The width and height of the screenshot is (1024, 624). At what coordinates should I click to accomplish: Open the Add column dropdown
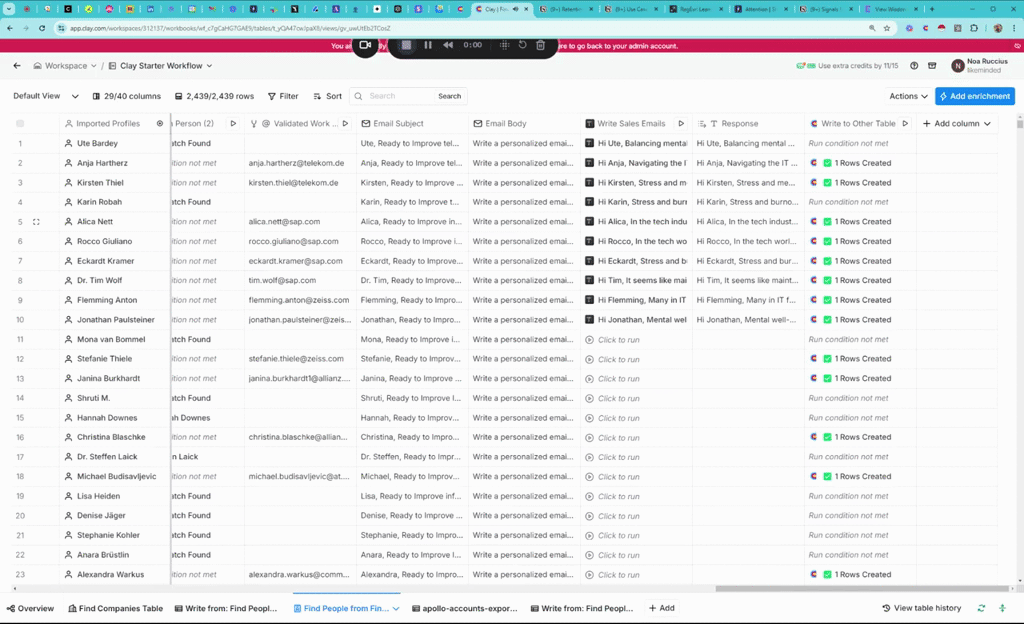(x=956, y=124)
